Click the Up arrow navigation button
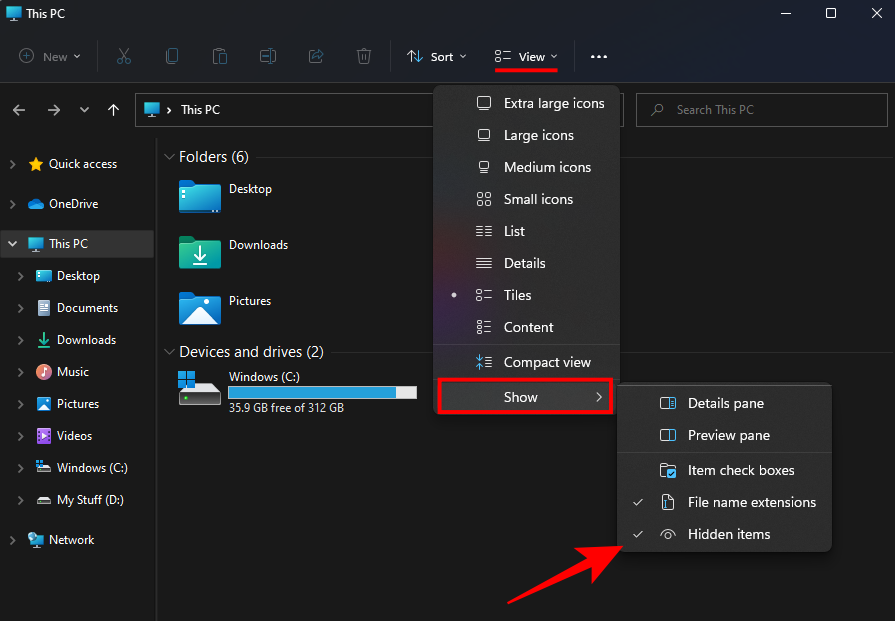This screenshot has width=895, height=621. (x=114, y=110)
